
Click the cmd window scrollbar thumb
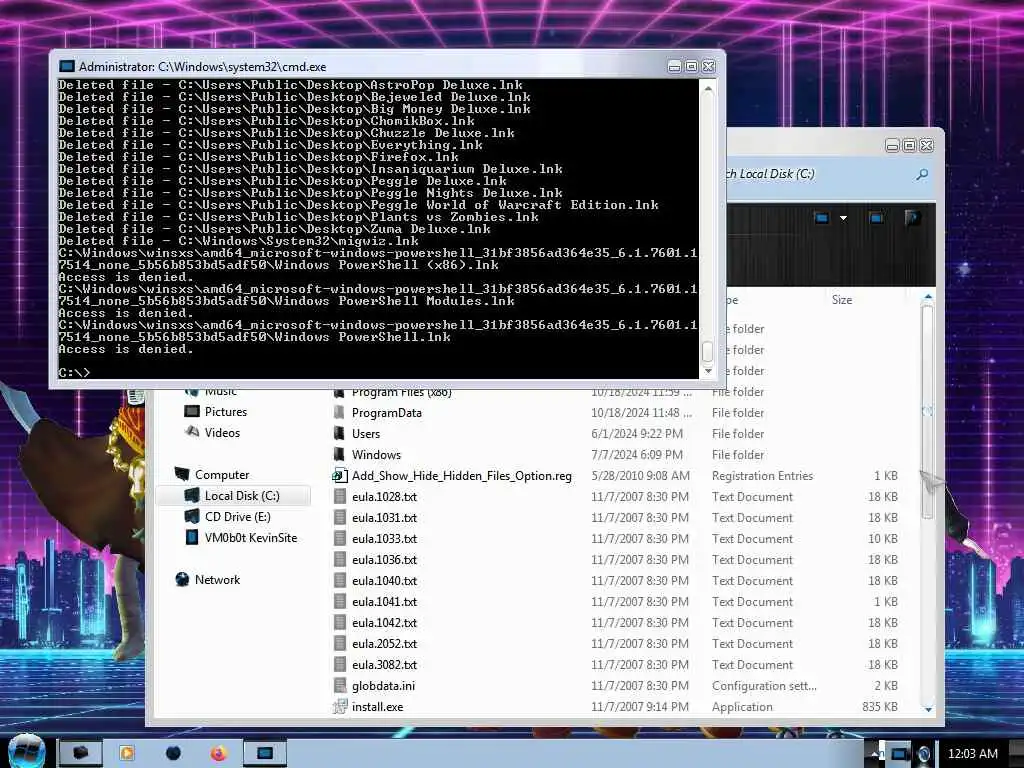707,351
